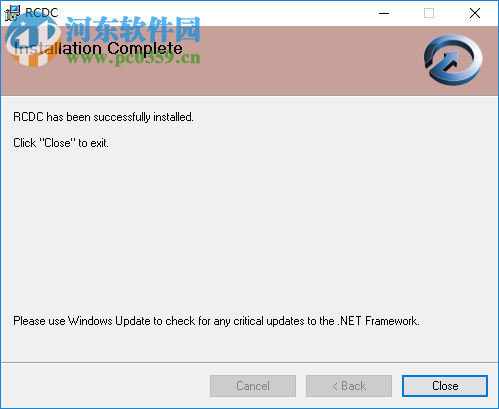Click the blue Chinese watermark text
The image size is (499, 409).
click(x=133, y=29)
